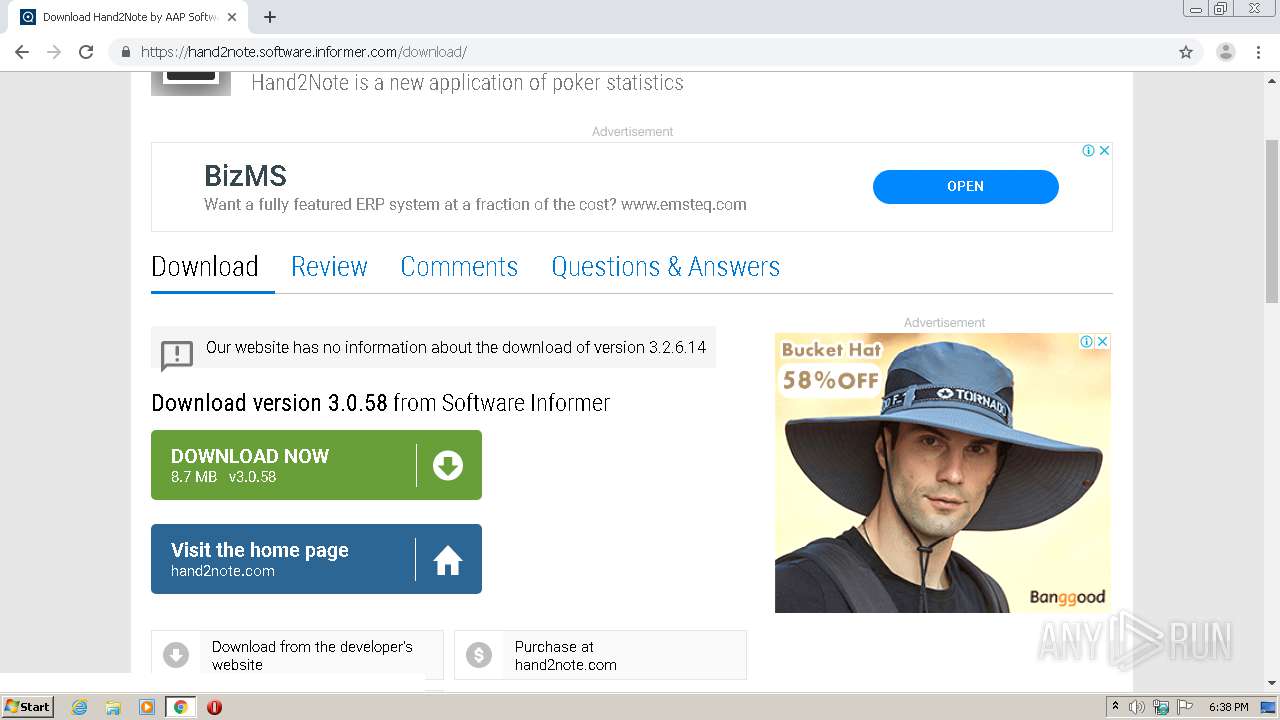1280x720 pixels.
Task: Click the page vertical scrollbar
Action: coord(1272,220)
